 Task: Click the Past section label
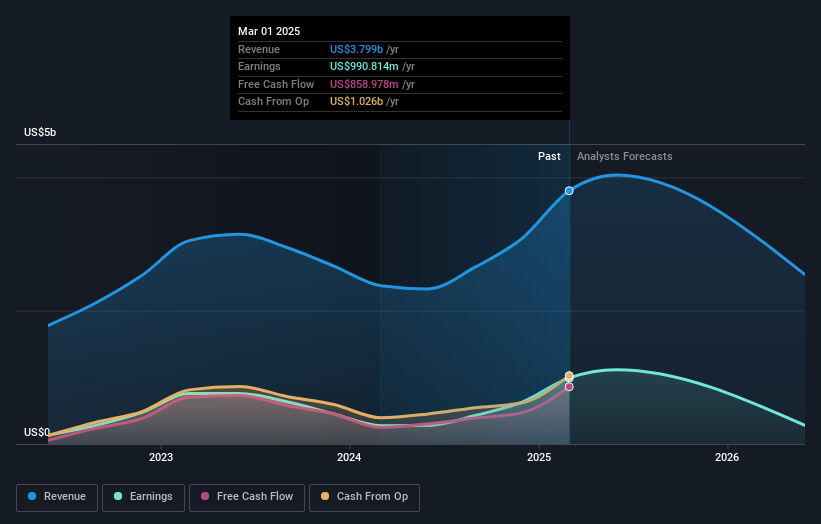[x=549, y=157]
